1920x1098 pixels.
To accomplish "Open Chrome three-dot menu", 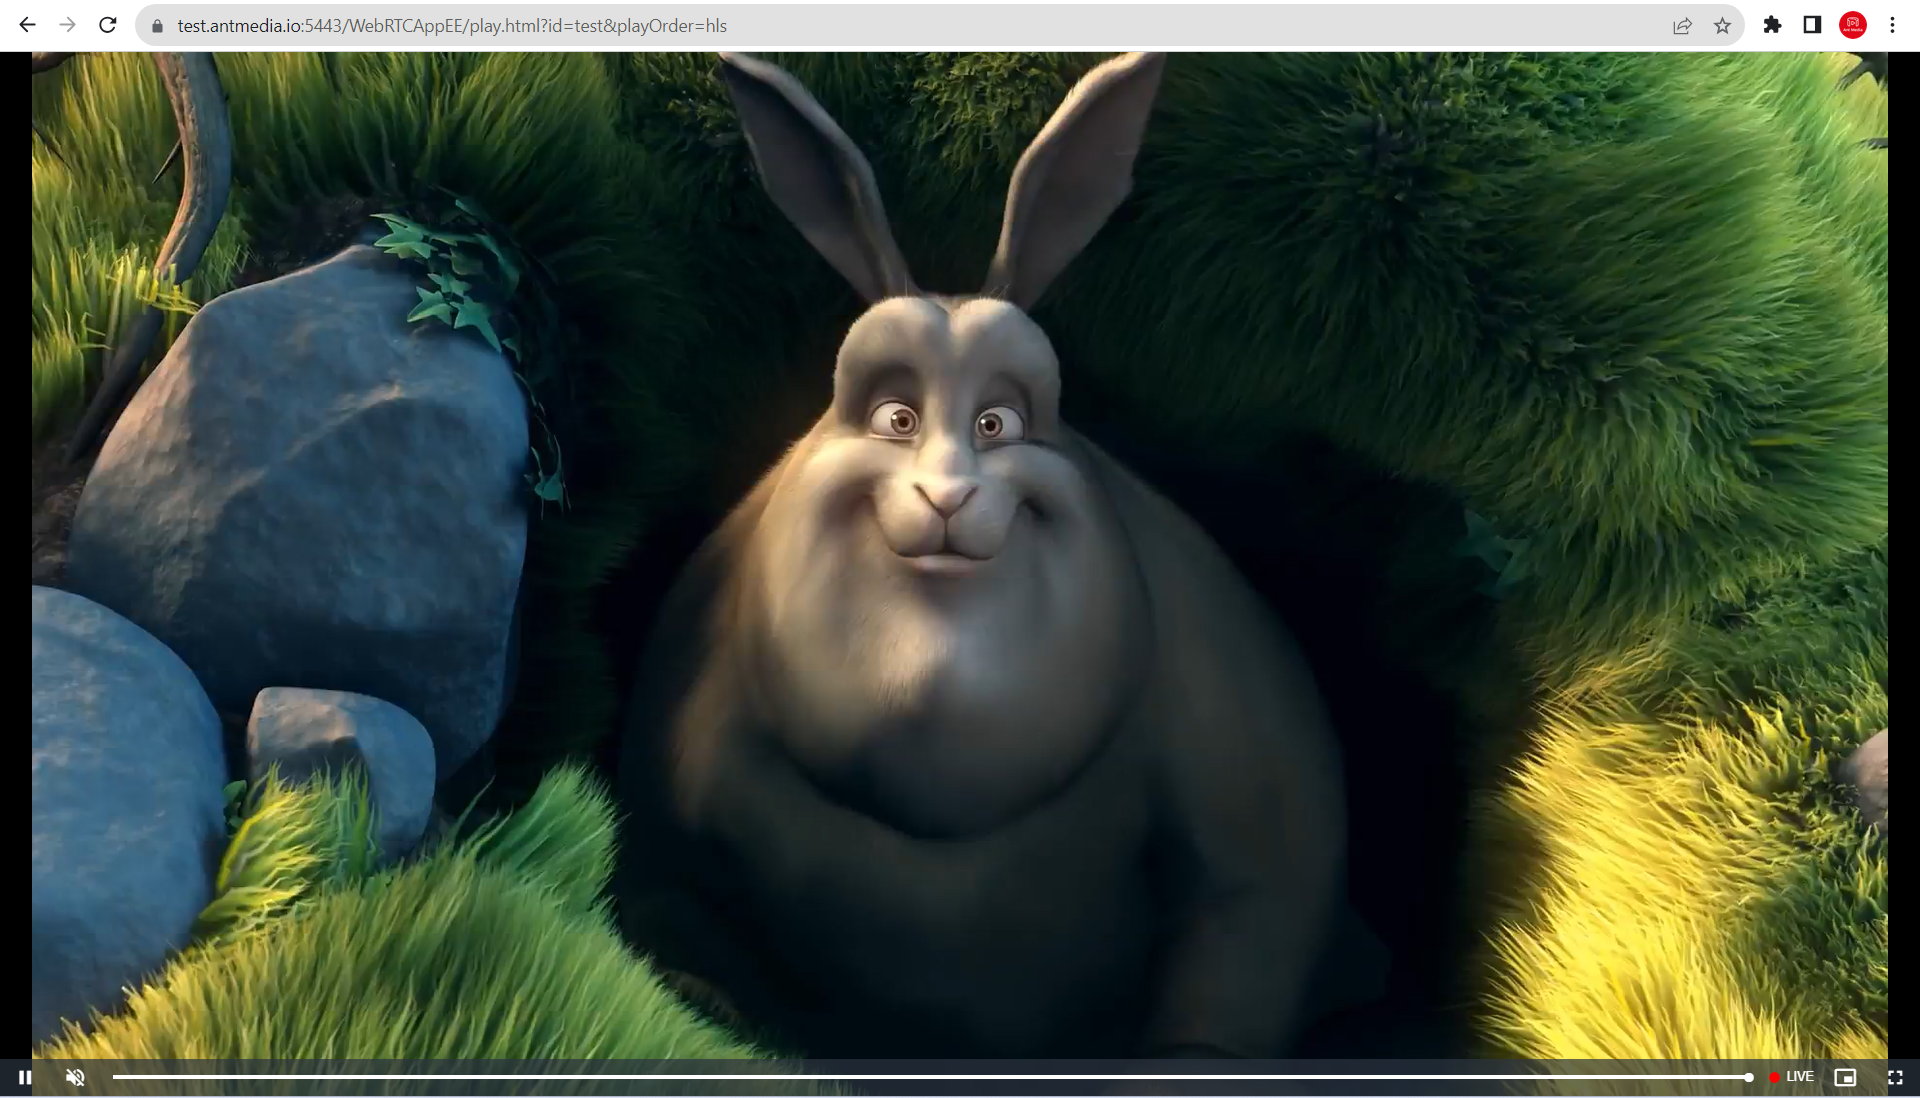I will tap(1892, 25).
